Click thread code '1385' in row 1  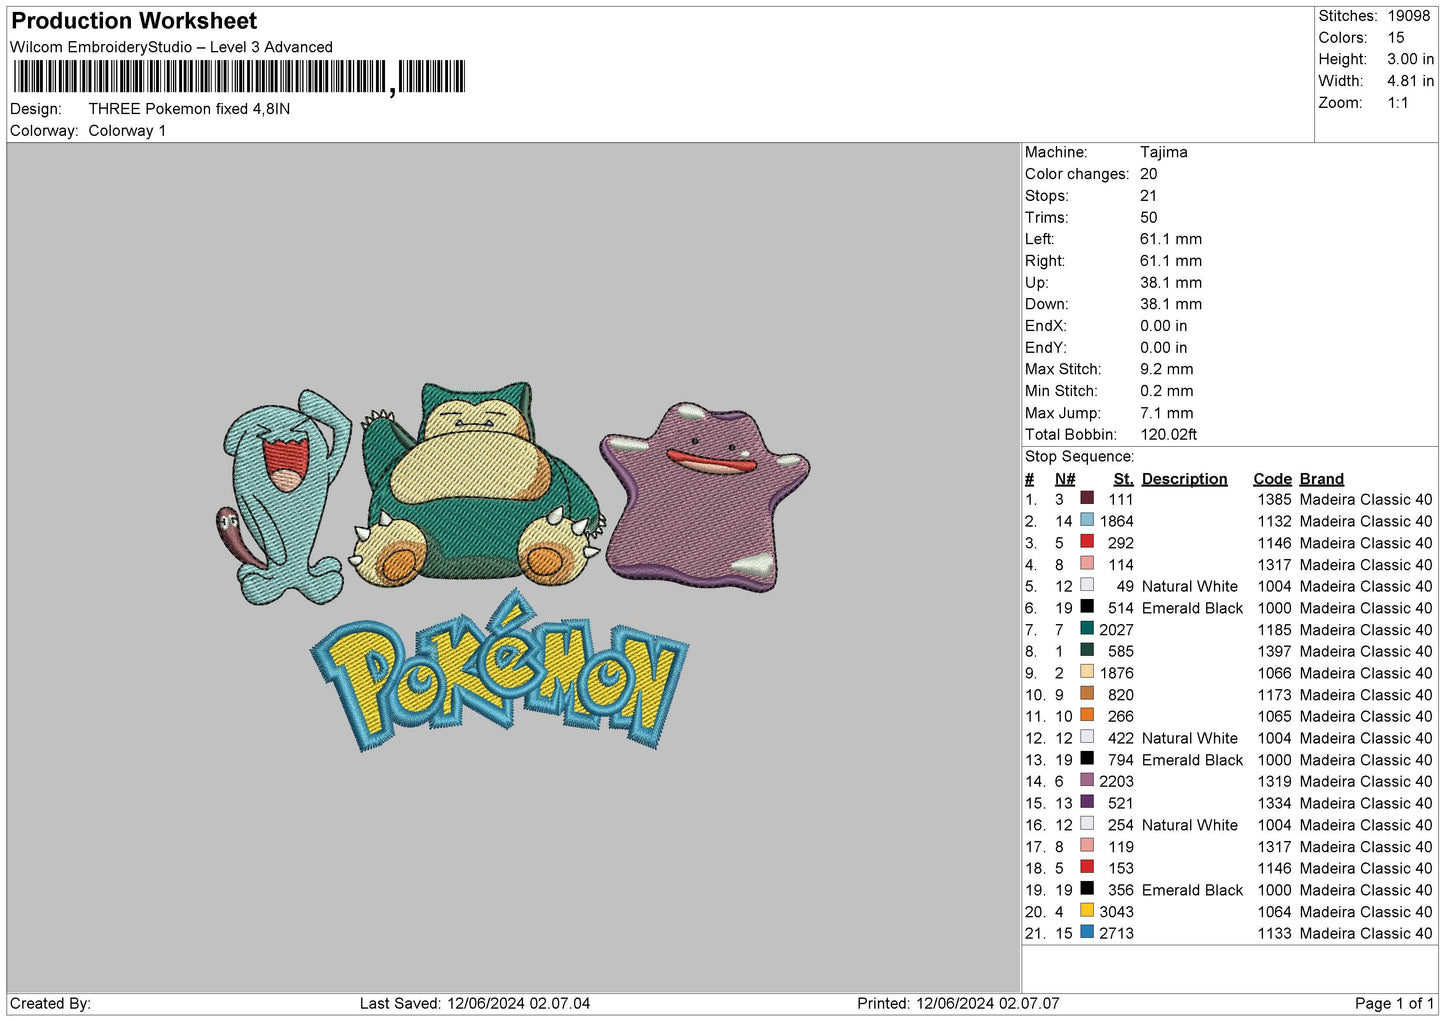coord(1275,499)
